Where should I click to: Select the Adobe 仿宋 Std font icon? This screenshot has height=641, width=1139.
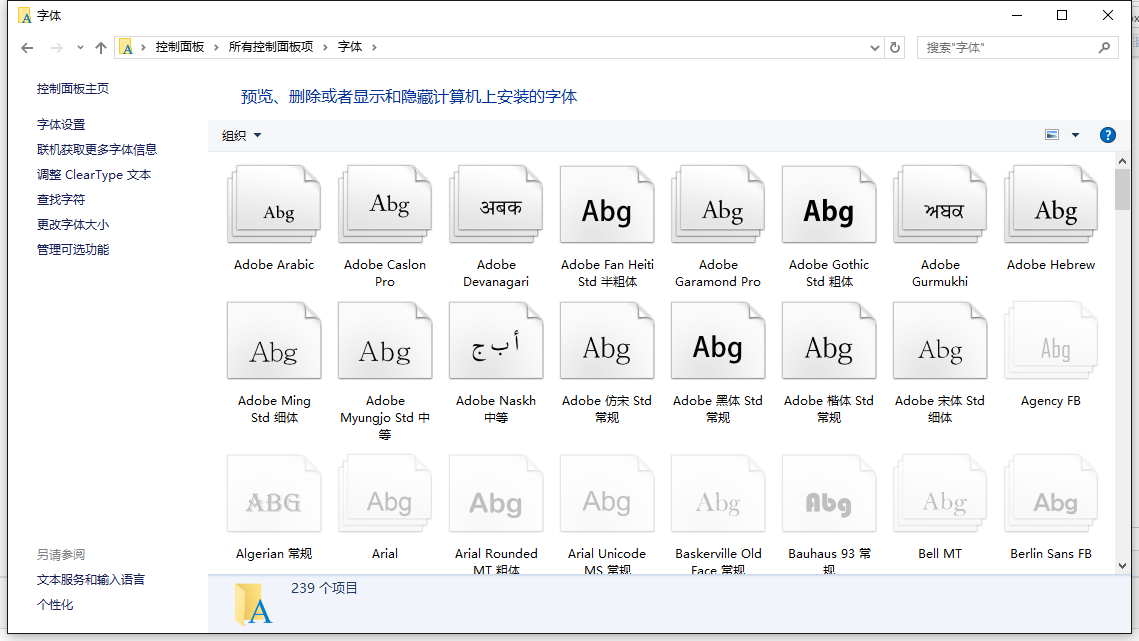pyautogui.click(x=607, y=341)
